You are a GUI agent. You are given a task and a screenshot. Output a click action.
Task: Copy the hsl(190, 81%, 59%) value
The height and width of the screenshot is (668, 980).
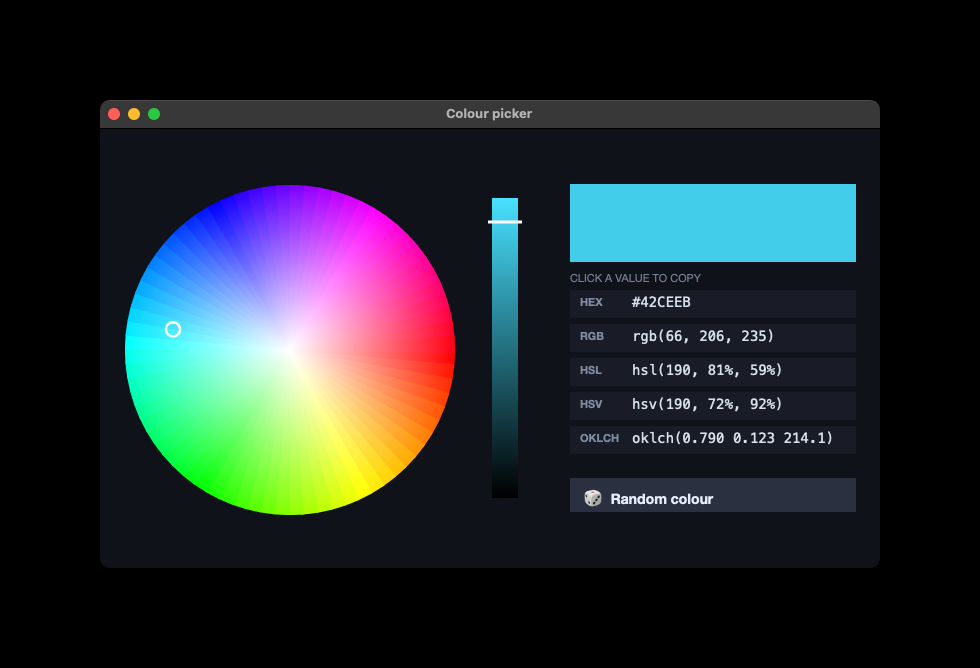[712, 371]
